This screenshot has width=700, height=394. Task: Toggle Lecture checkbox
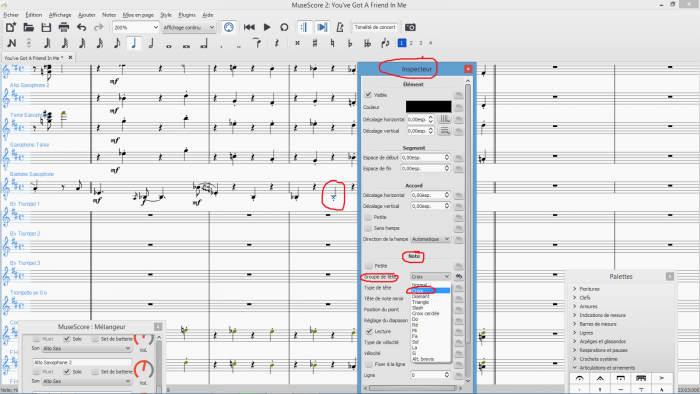coord(369,331)
